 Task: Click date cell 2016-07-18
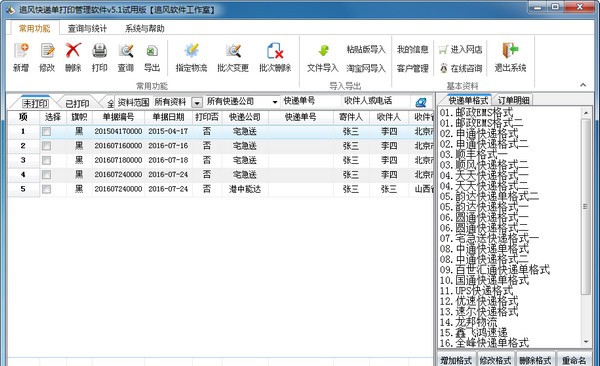tap(168, 160)
